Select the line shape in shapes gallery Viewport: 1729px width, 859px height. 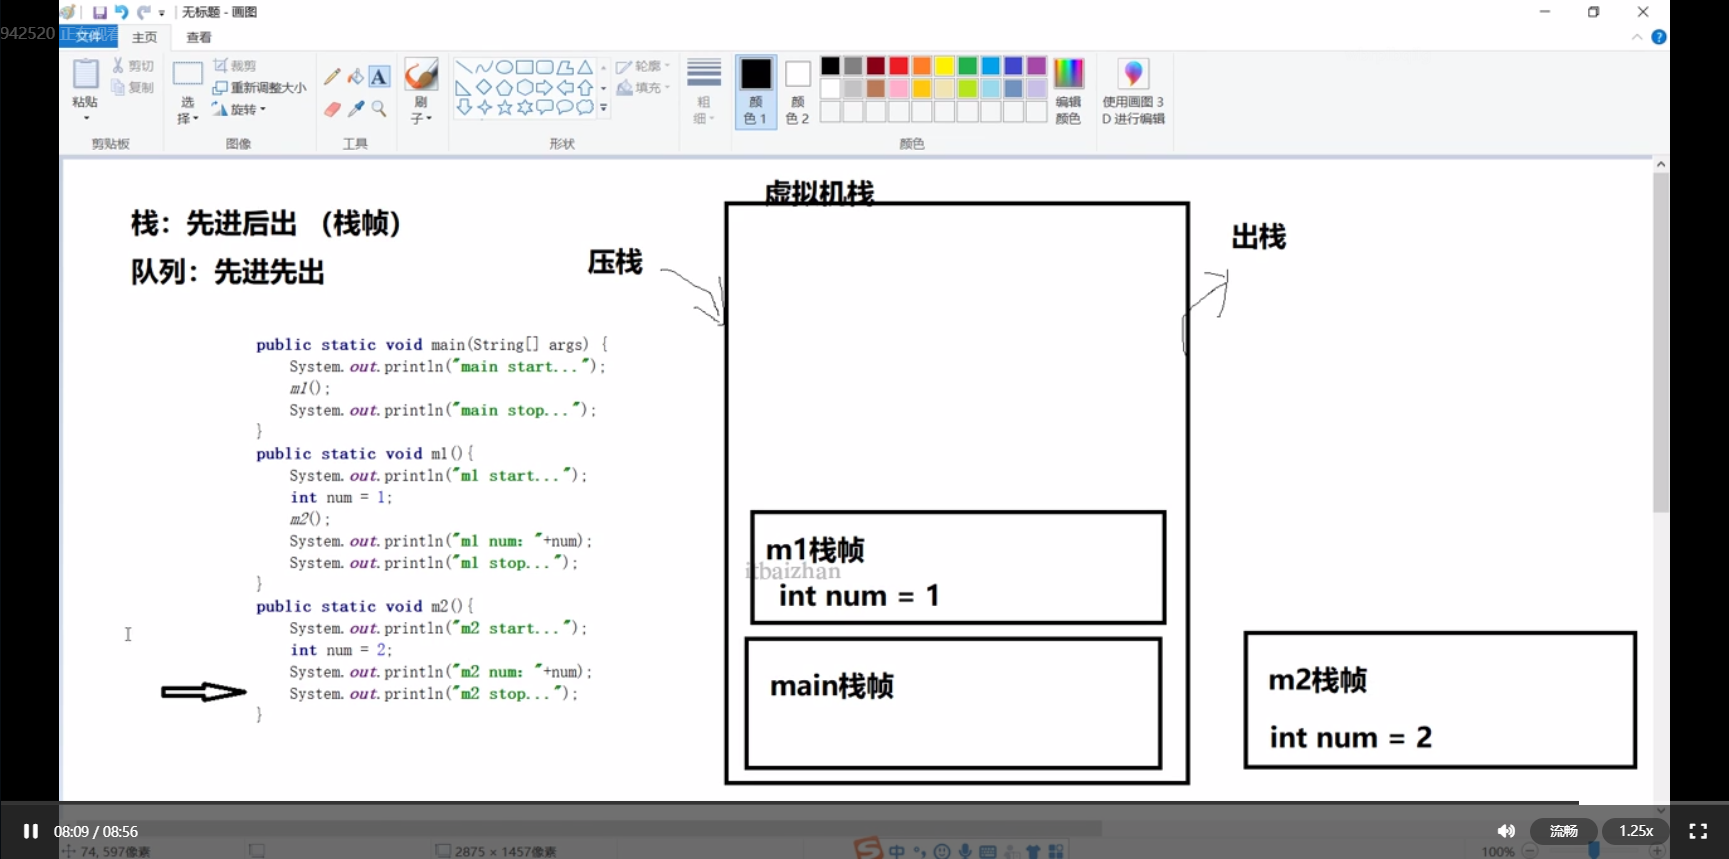point(463,67)
